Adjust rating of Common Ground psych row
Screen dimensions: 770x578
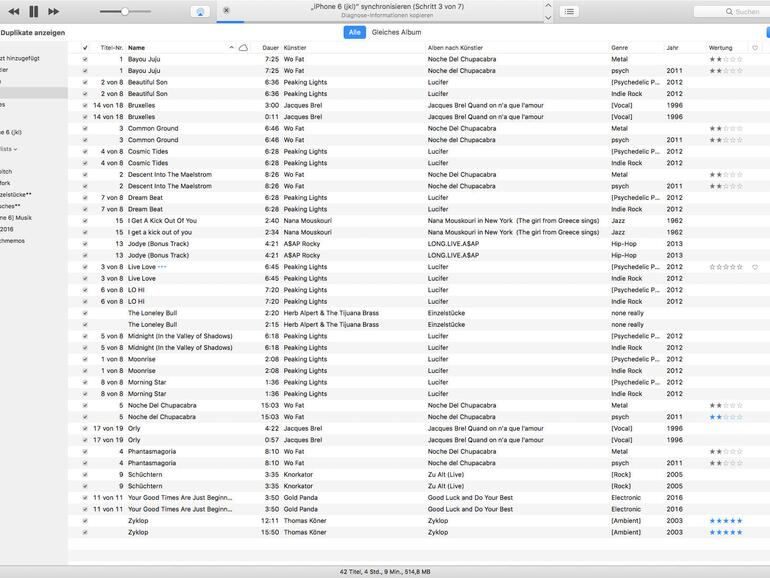tap(726, 140)
